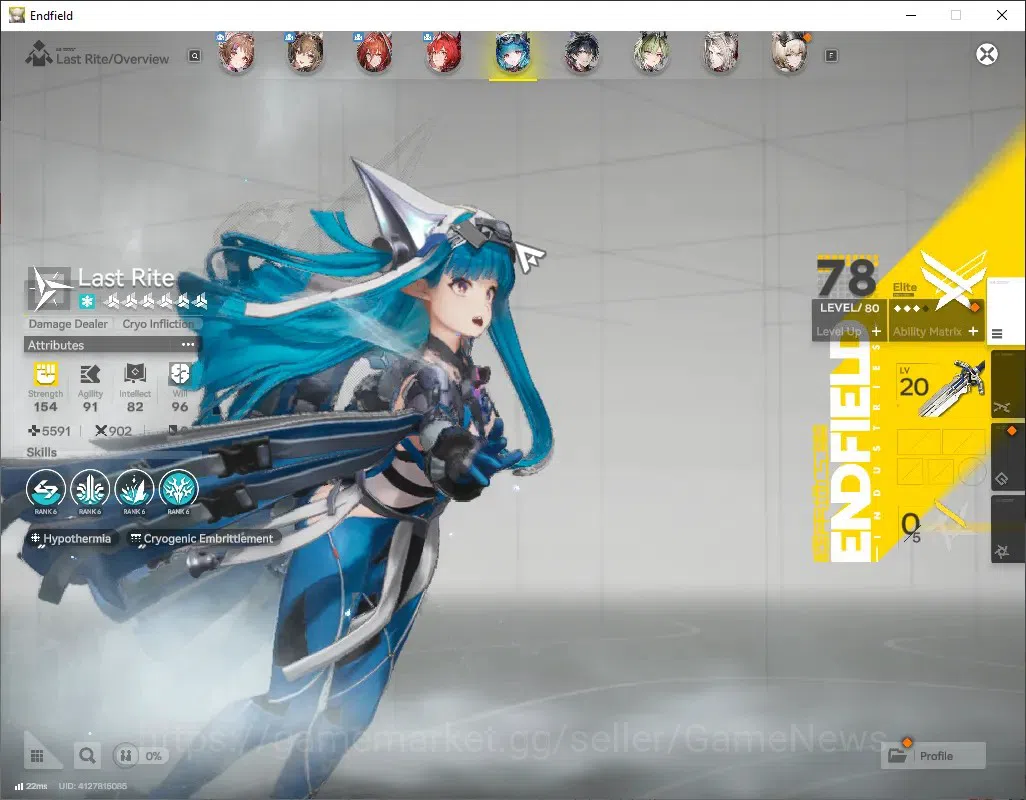This screenshot has width=1026, height=800.
Task: Select the blue-haired Last Rite portrait
Action: 512,53
